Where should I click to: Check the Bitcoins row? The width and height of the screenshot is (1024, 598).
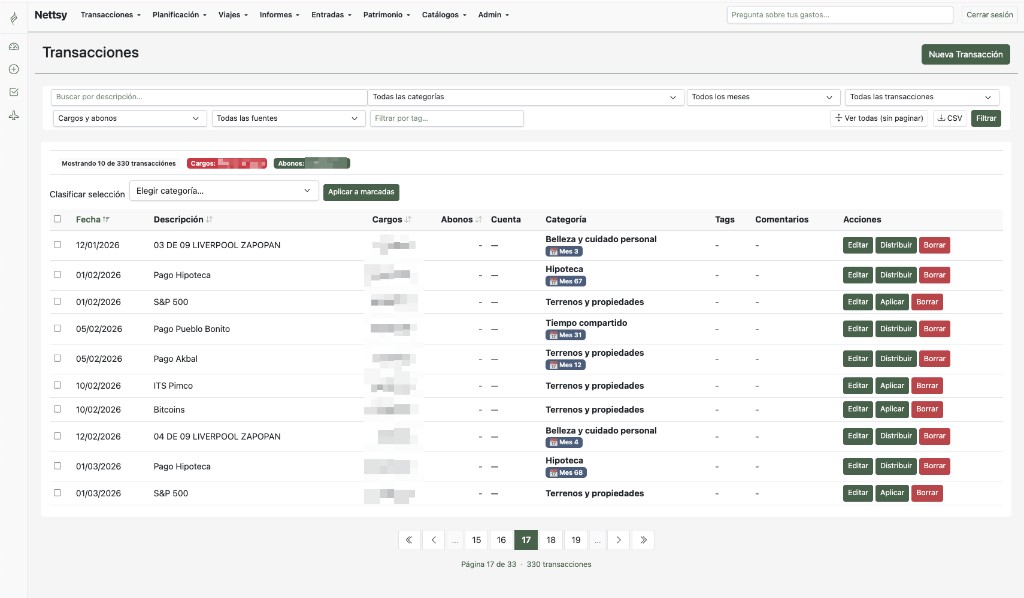57,409
